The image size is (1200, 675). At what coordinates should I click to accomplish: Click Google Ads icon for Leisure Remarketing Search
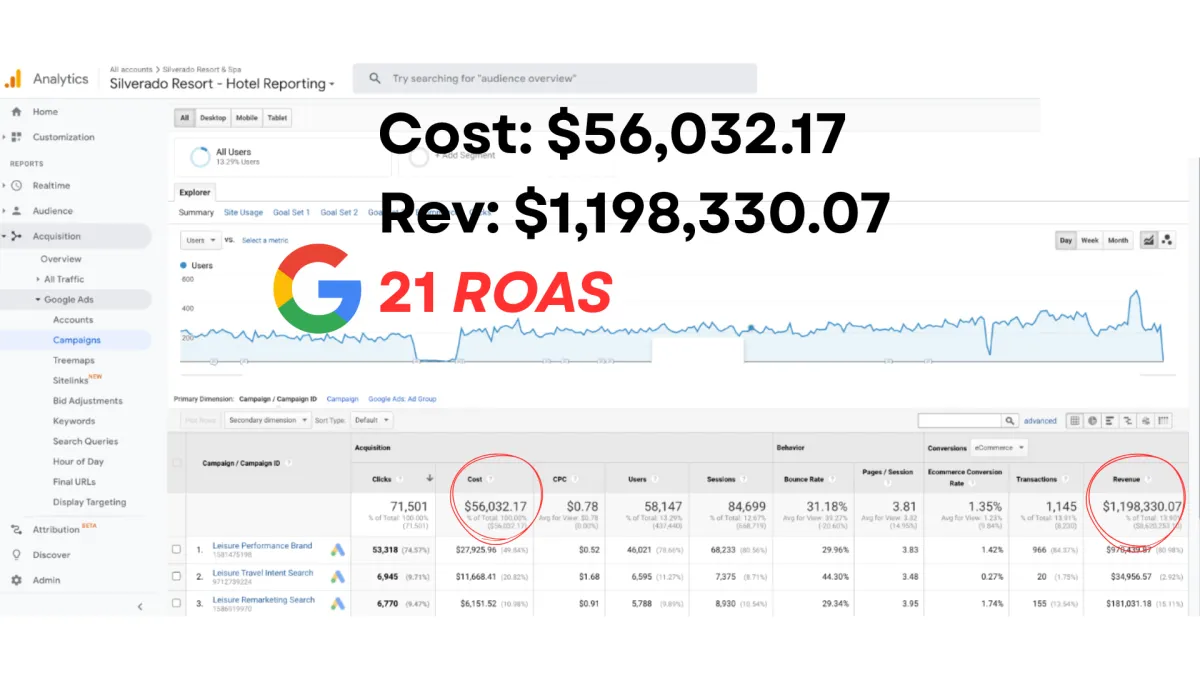point(338,603)
